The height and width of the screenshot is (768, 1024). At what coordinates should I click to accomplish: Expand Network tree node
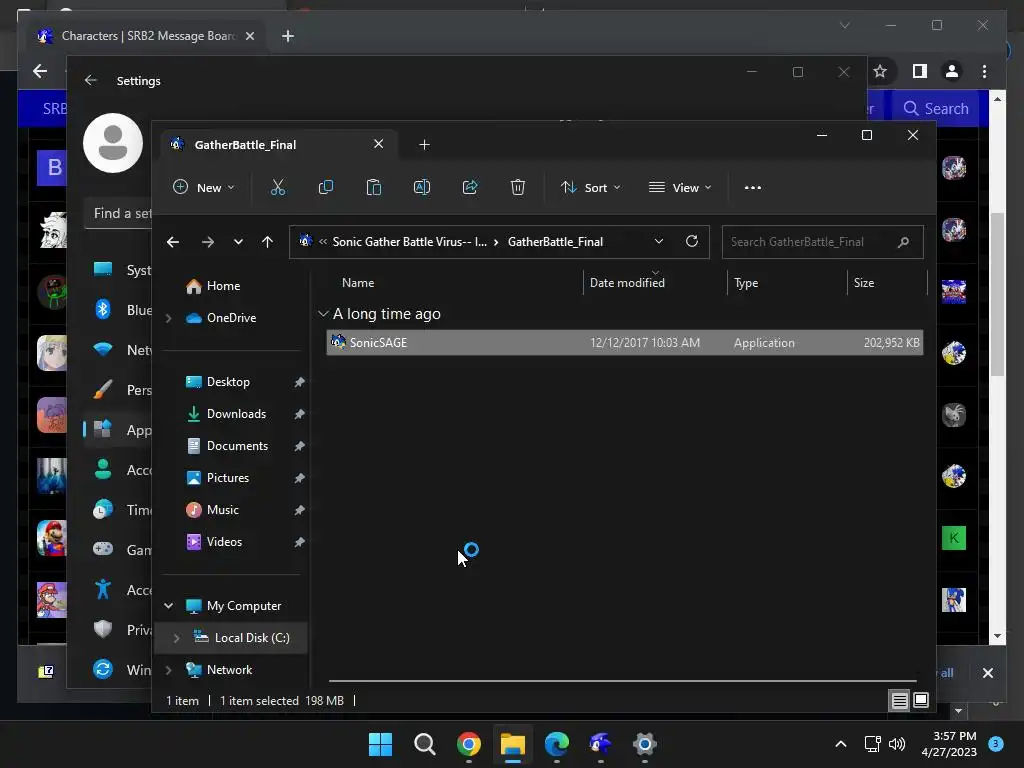[x=168, y=670]
